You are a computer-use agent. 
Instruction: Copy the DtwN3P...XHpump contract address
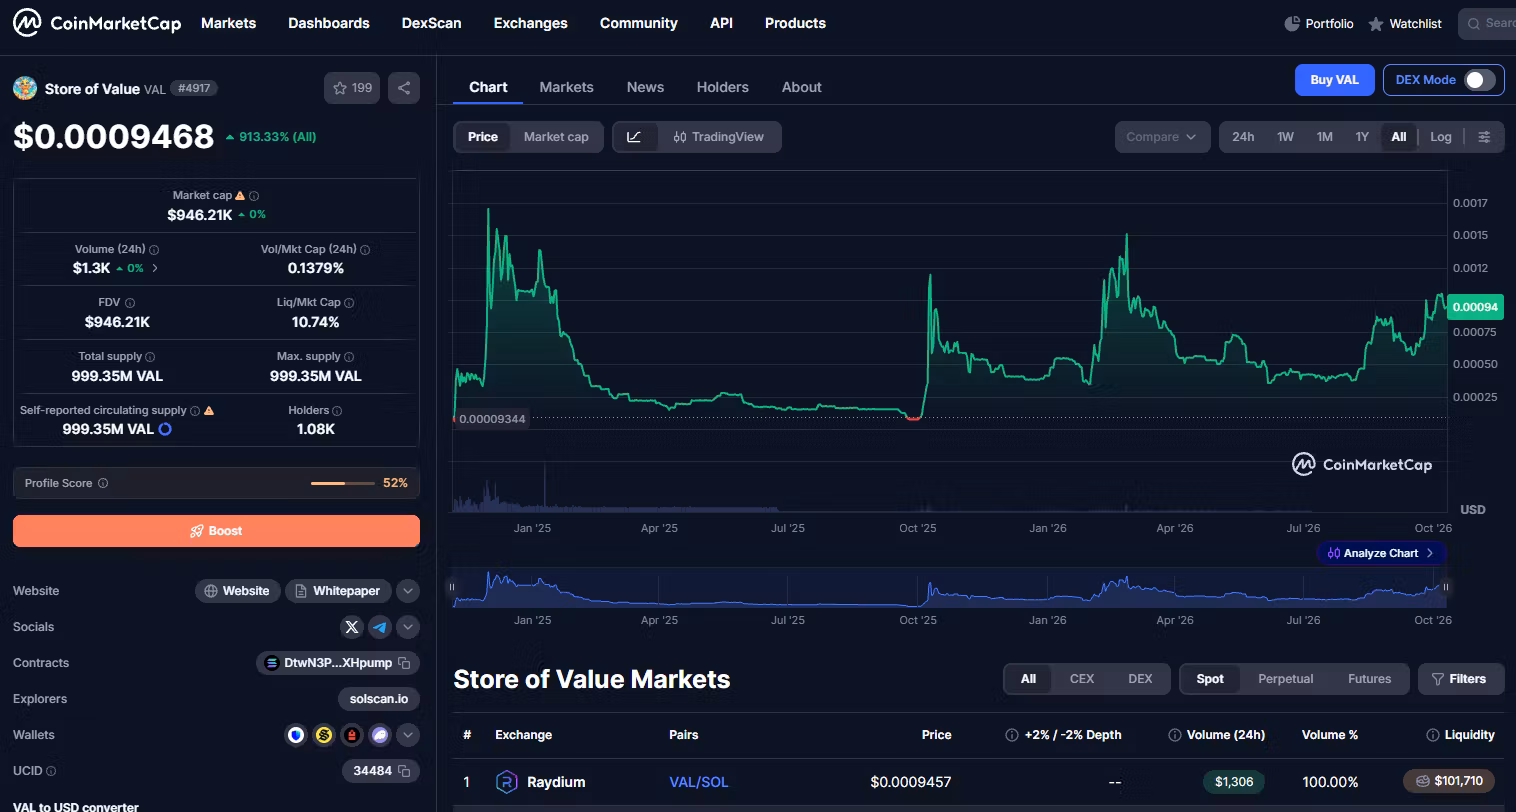coord(404,663)
